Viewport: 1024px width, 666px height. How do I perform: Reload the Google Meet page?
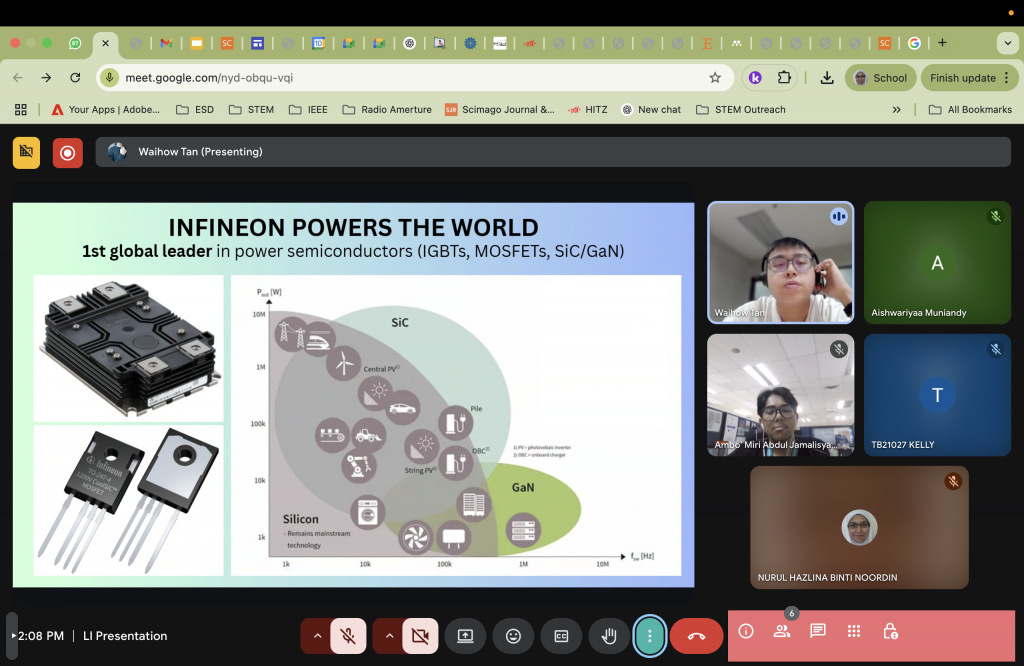point(75,78)
